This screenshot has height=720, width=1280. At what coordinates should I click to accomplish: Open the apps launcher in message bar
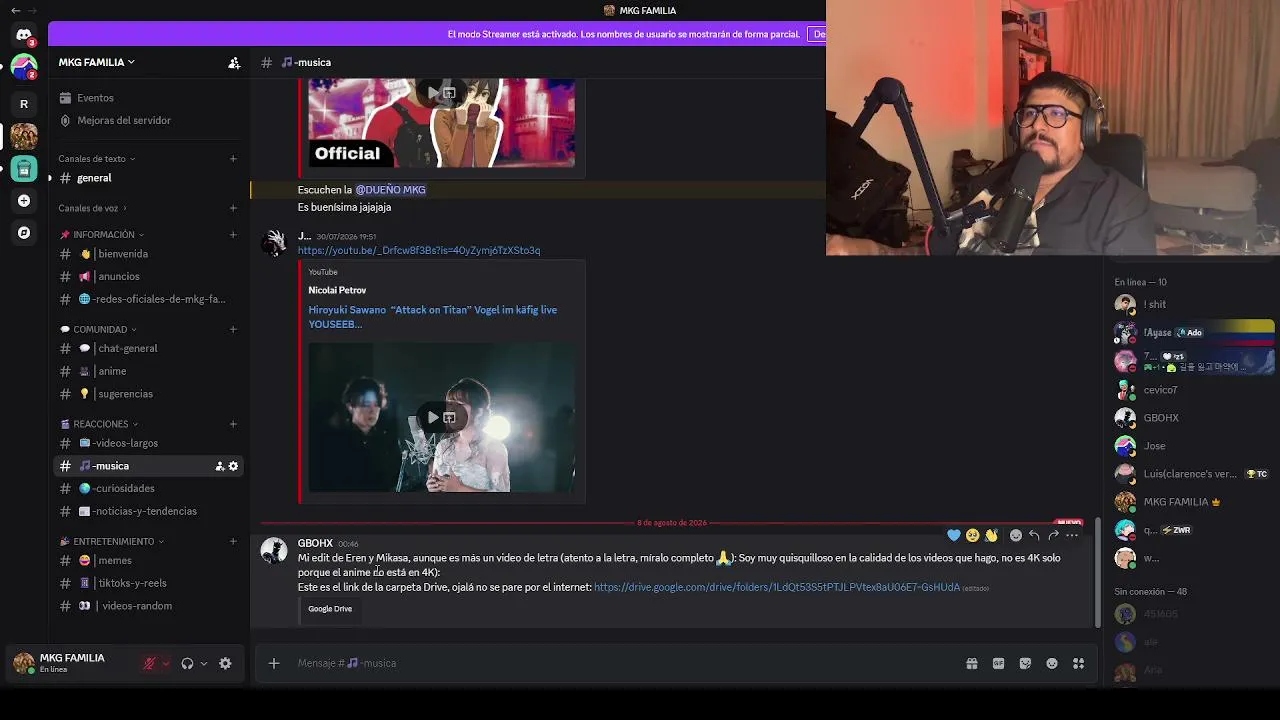coord(1078,663)
